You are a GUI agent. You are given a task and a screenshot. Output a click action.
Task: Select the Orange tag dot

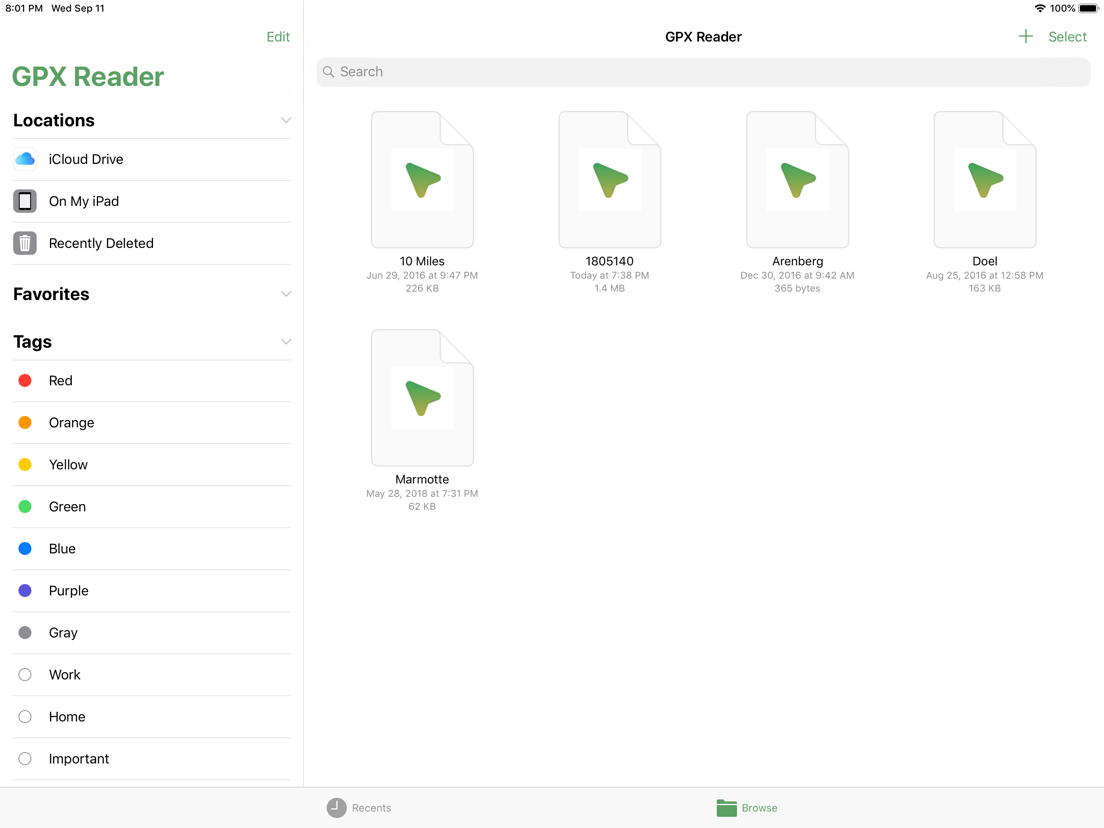tap(25, 422)
